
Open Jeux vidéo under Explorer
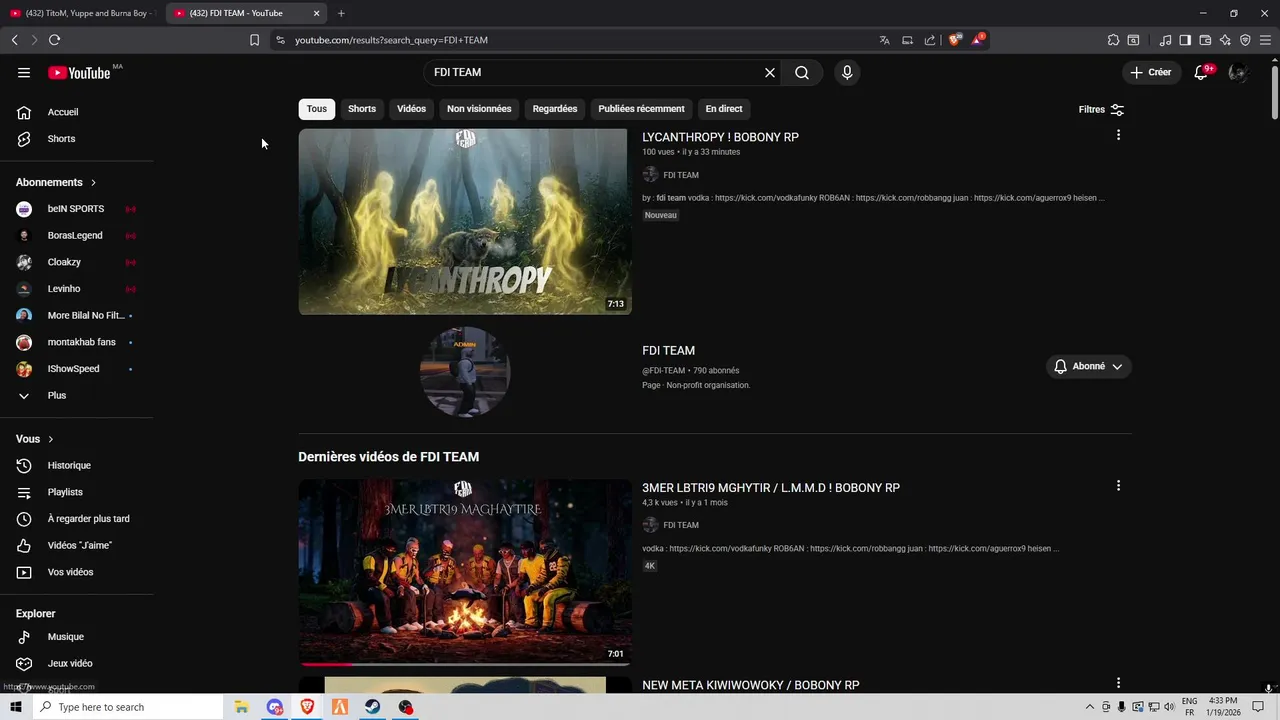77,663
